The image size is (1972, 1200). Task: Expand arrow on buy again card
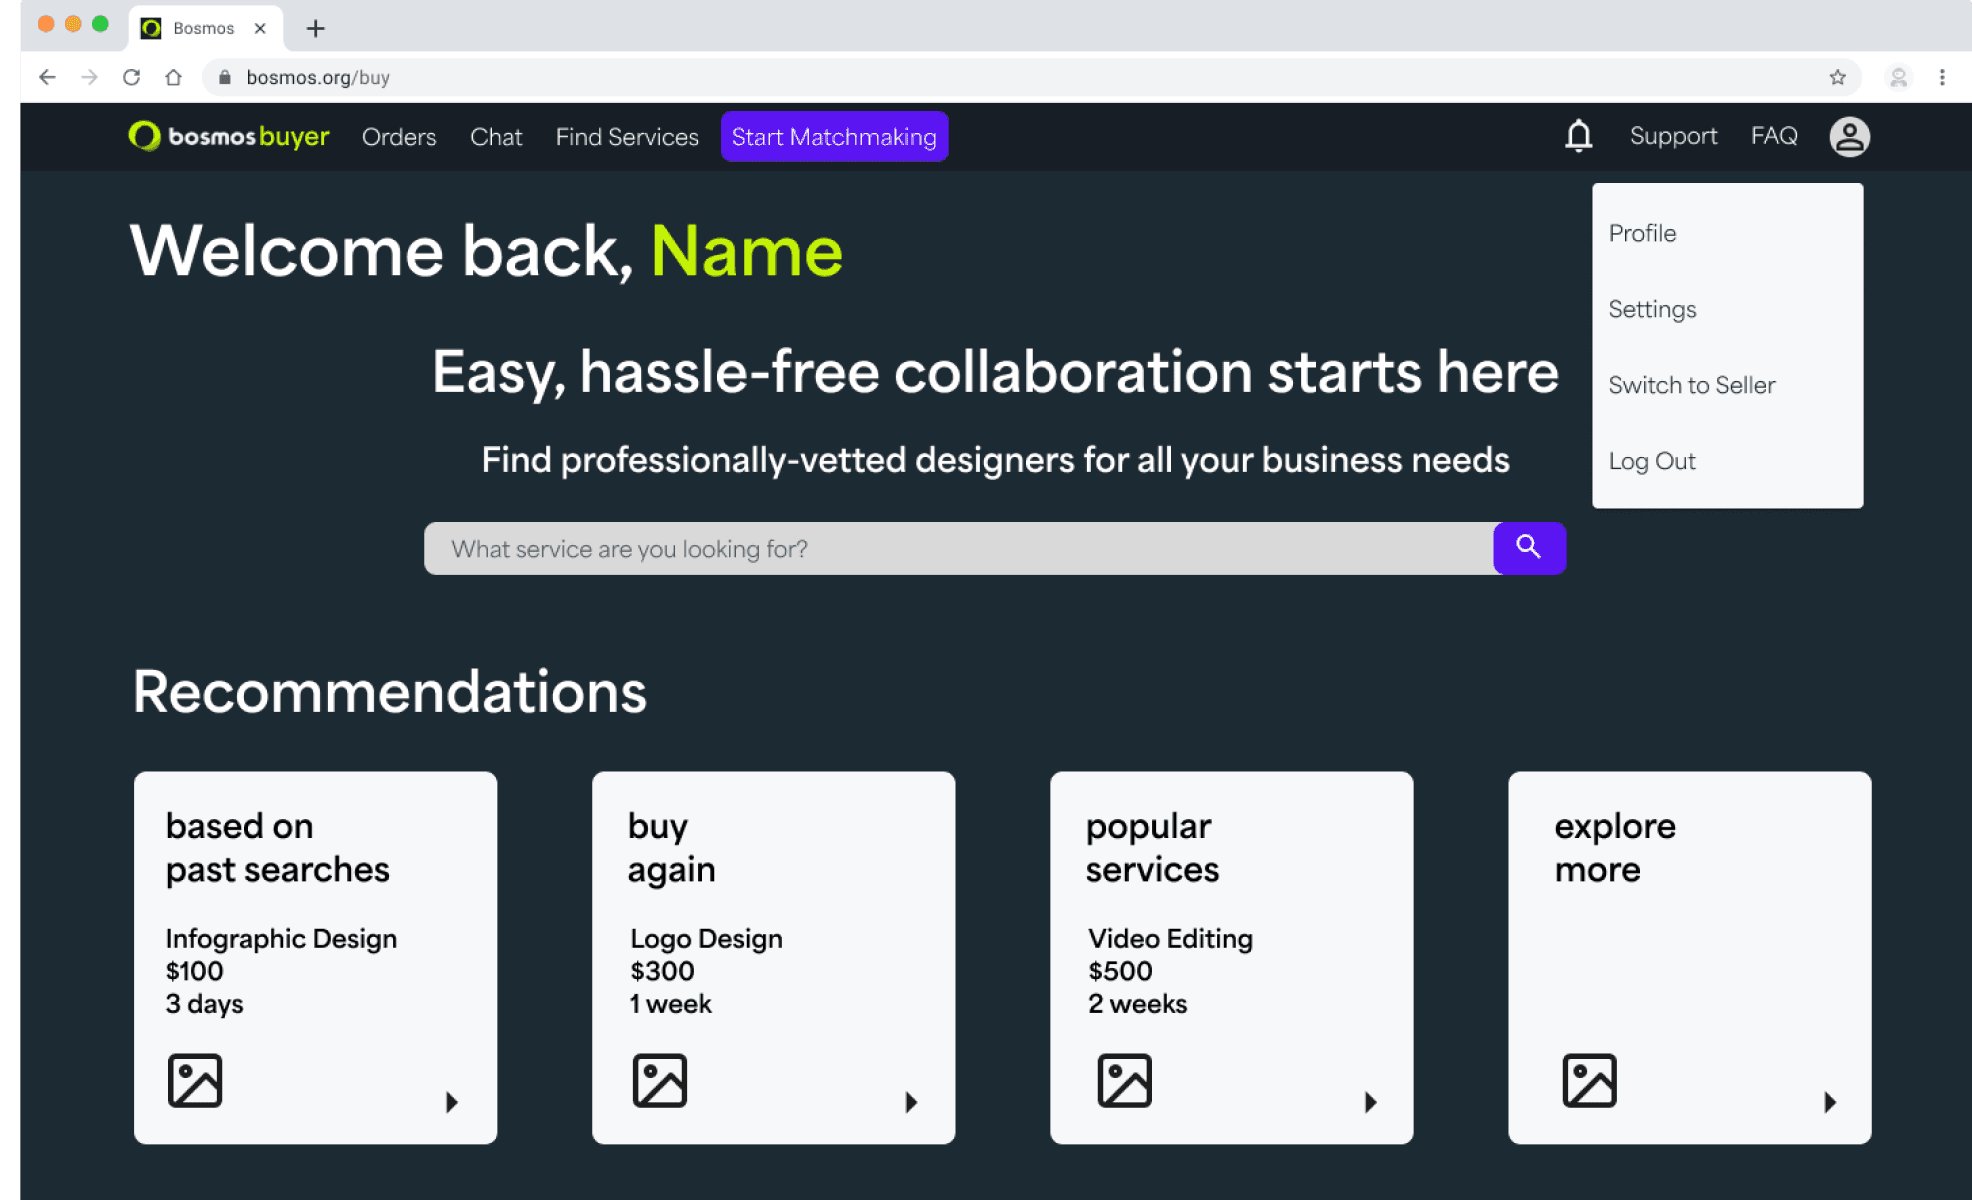pyautogui.click(x=911, y=1102)
